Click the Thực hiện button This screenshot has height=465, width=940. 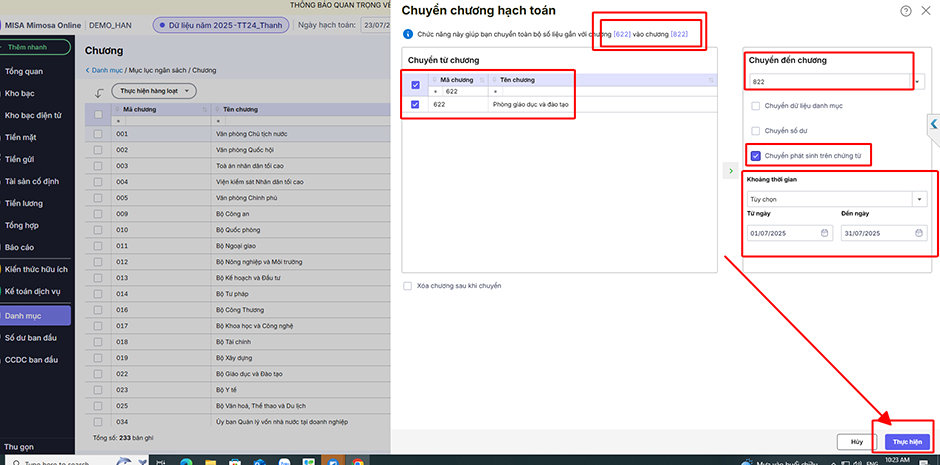908,441
